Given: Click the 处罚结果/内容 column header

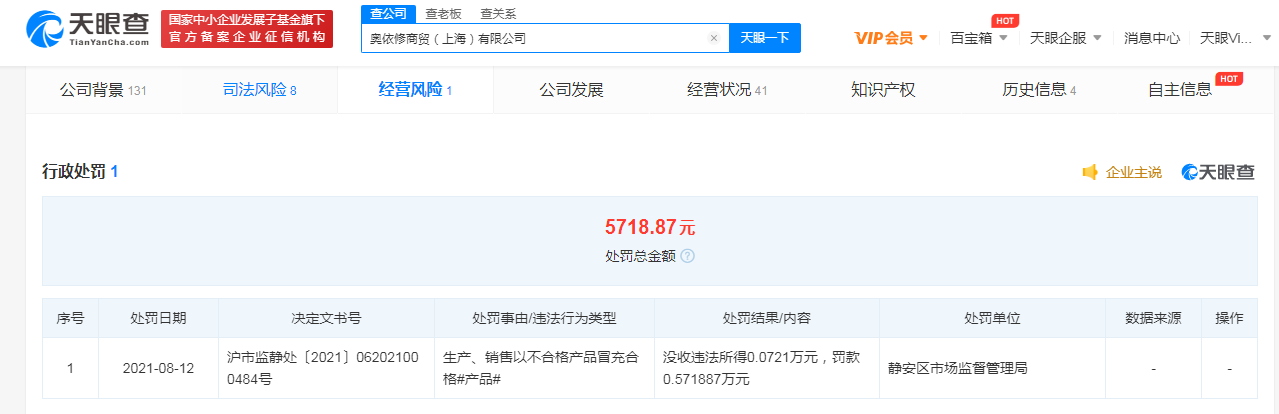Looking at the screenshot, I should 766,319.
